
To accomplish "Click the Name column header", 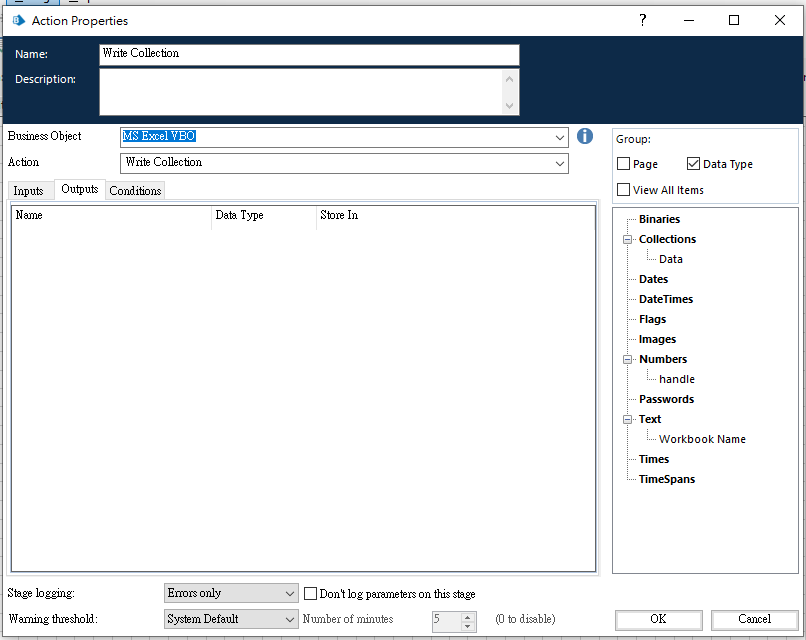I will [112, 215].
